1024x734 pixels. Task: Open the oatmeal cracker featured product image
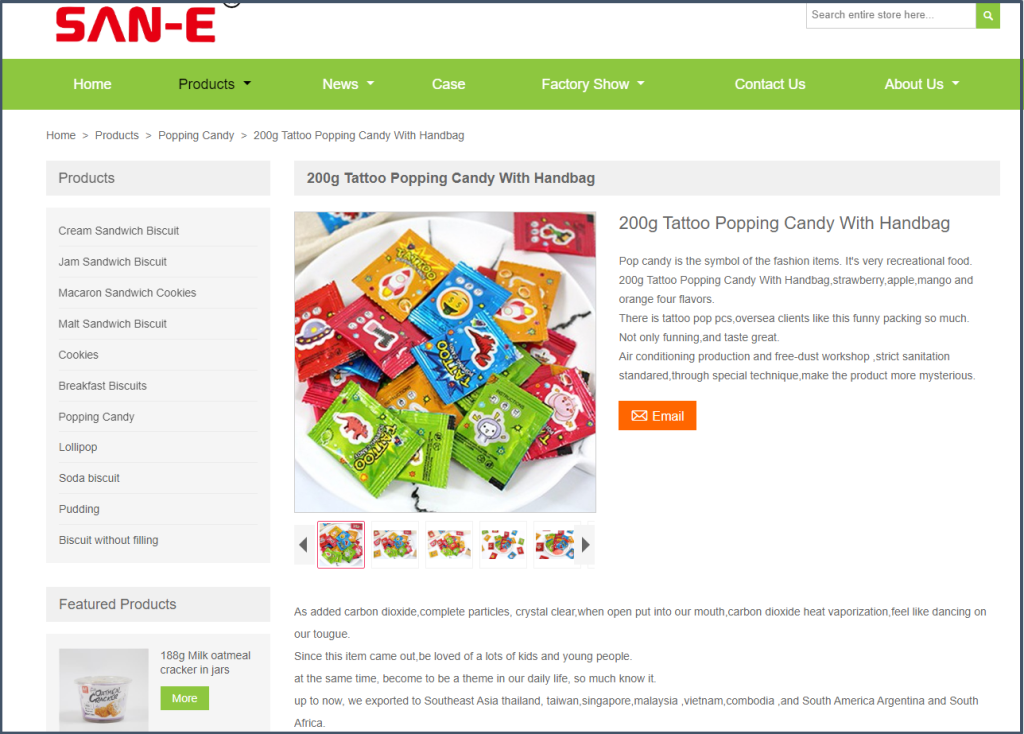pyautogui.click(x=104, y=690)
